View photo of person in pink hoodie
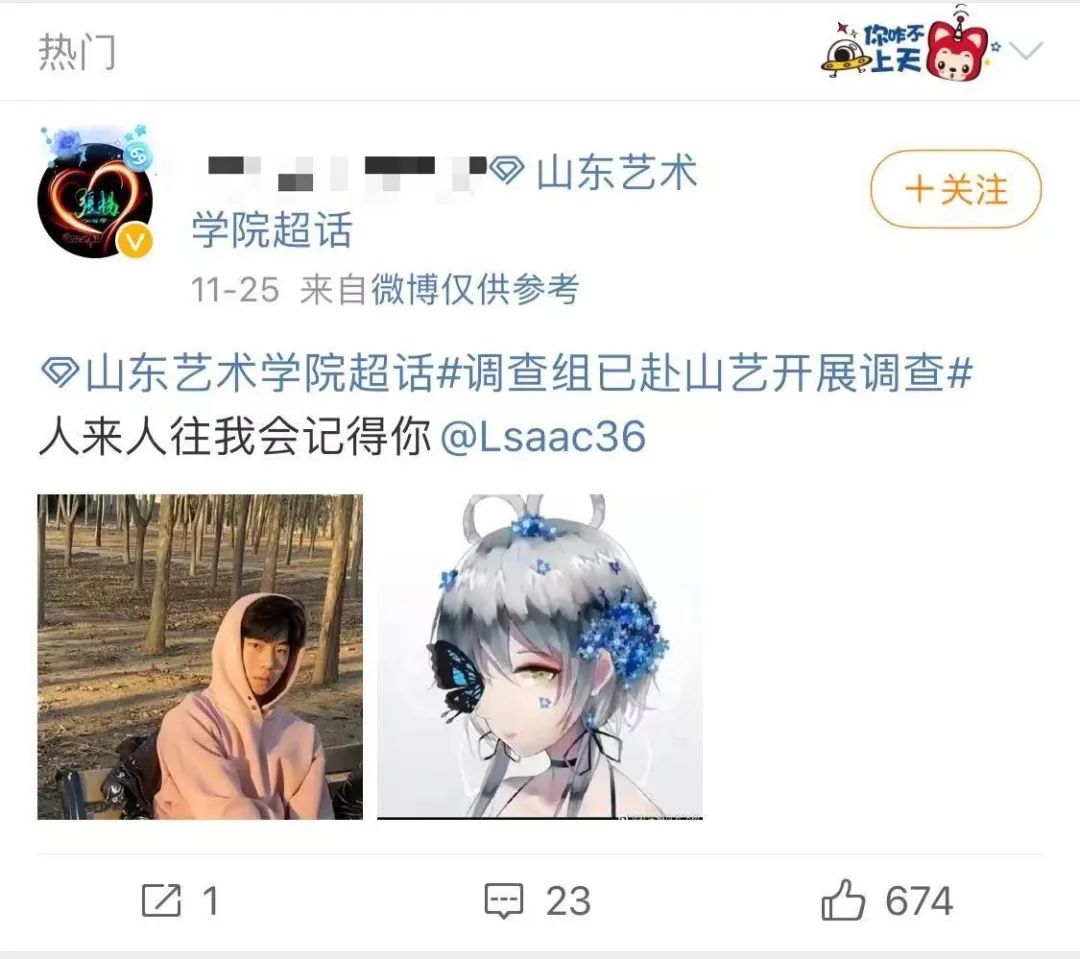 point(200,657)
